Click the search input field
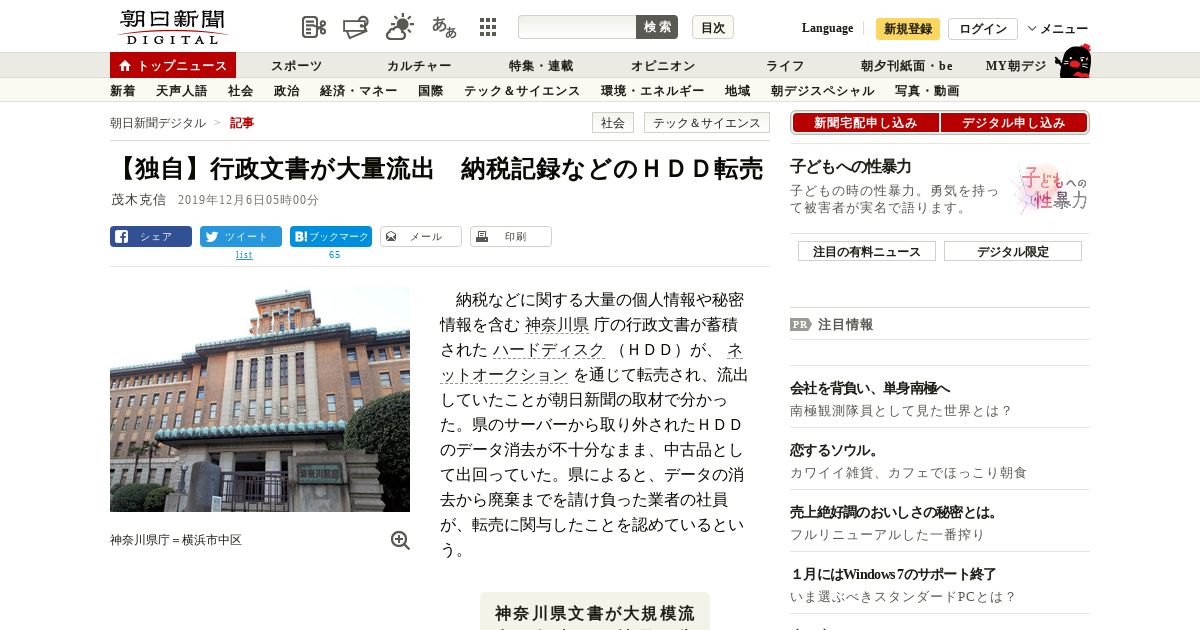The image size is (1200, 630). [577, 27]
